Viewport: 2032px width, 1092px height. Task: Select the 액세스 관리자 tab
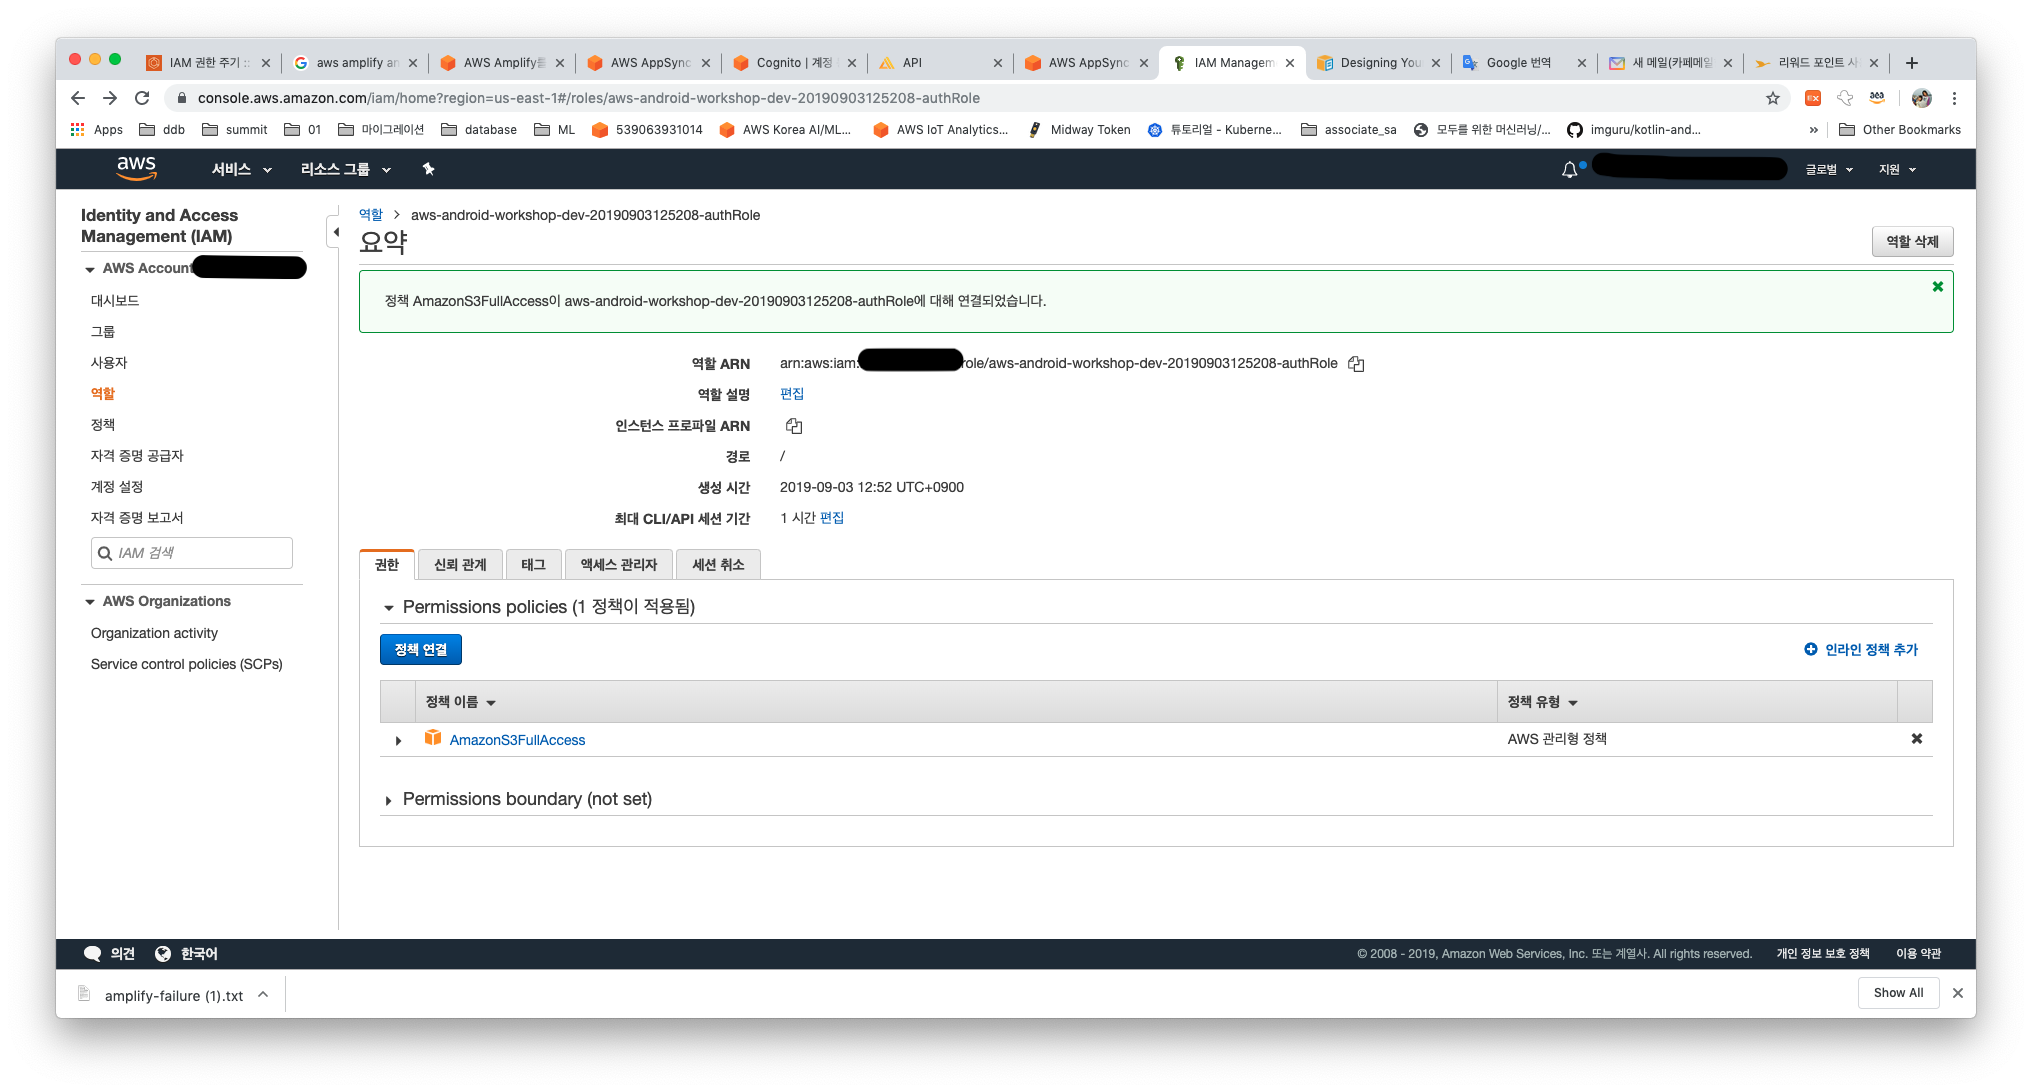(x=615, y=563)
